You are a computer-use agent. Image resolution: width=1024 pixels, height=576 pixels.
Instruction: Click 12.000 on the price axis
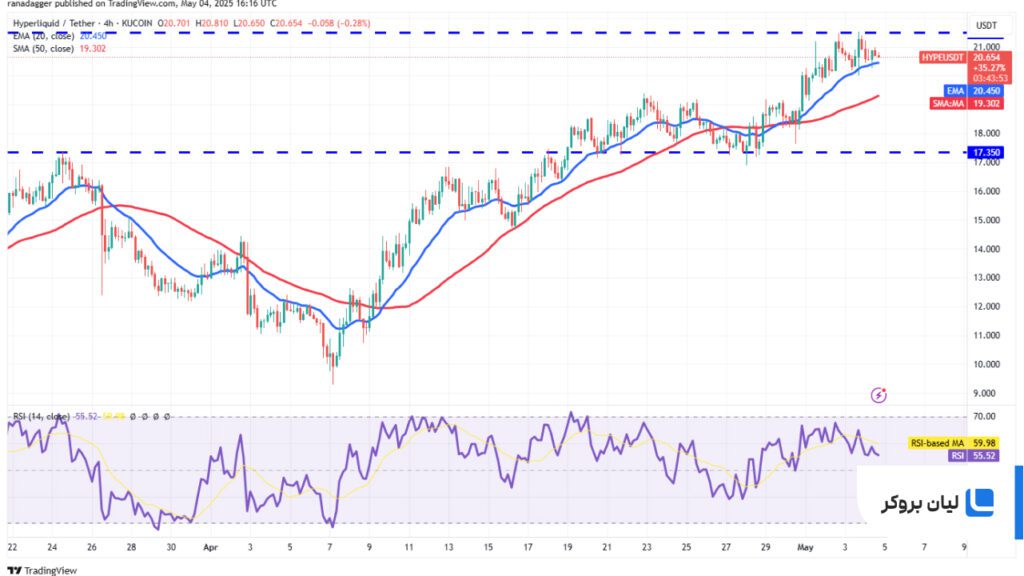(x=986, y=306)
